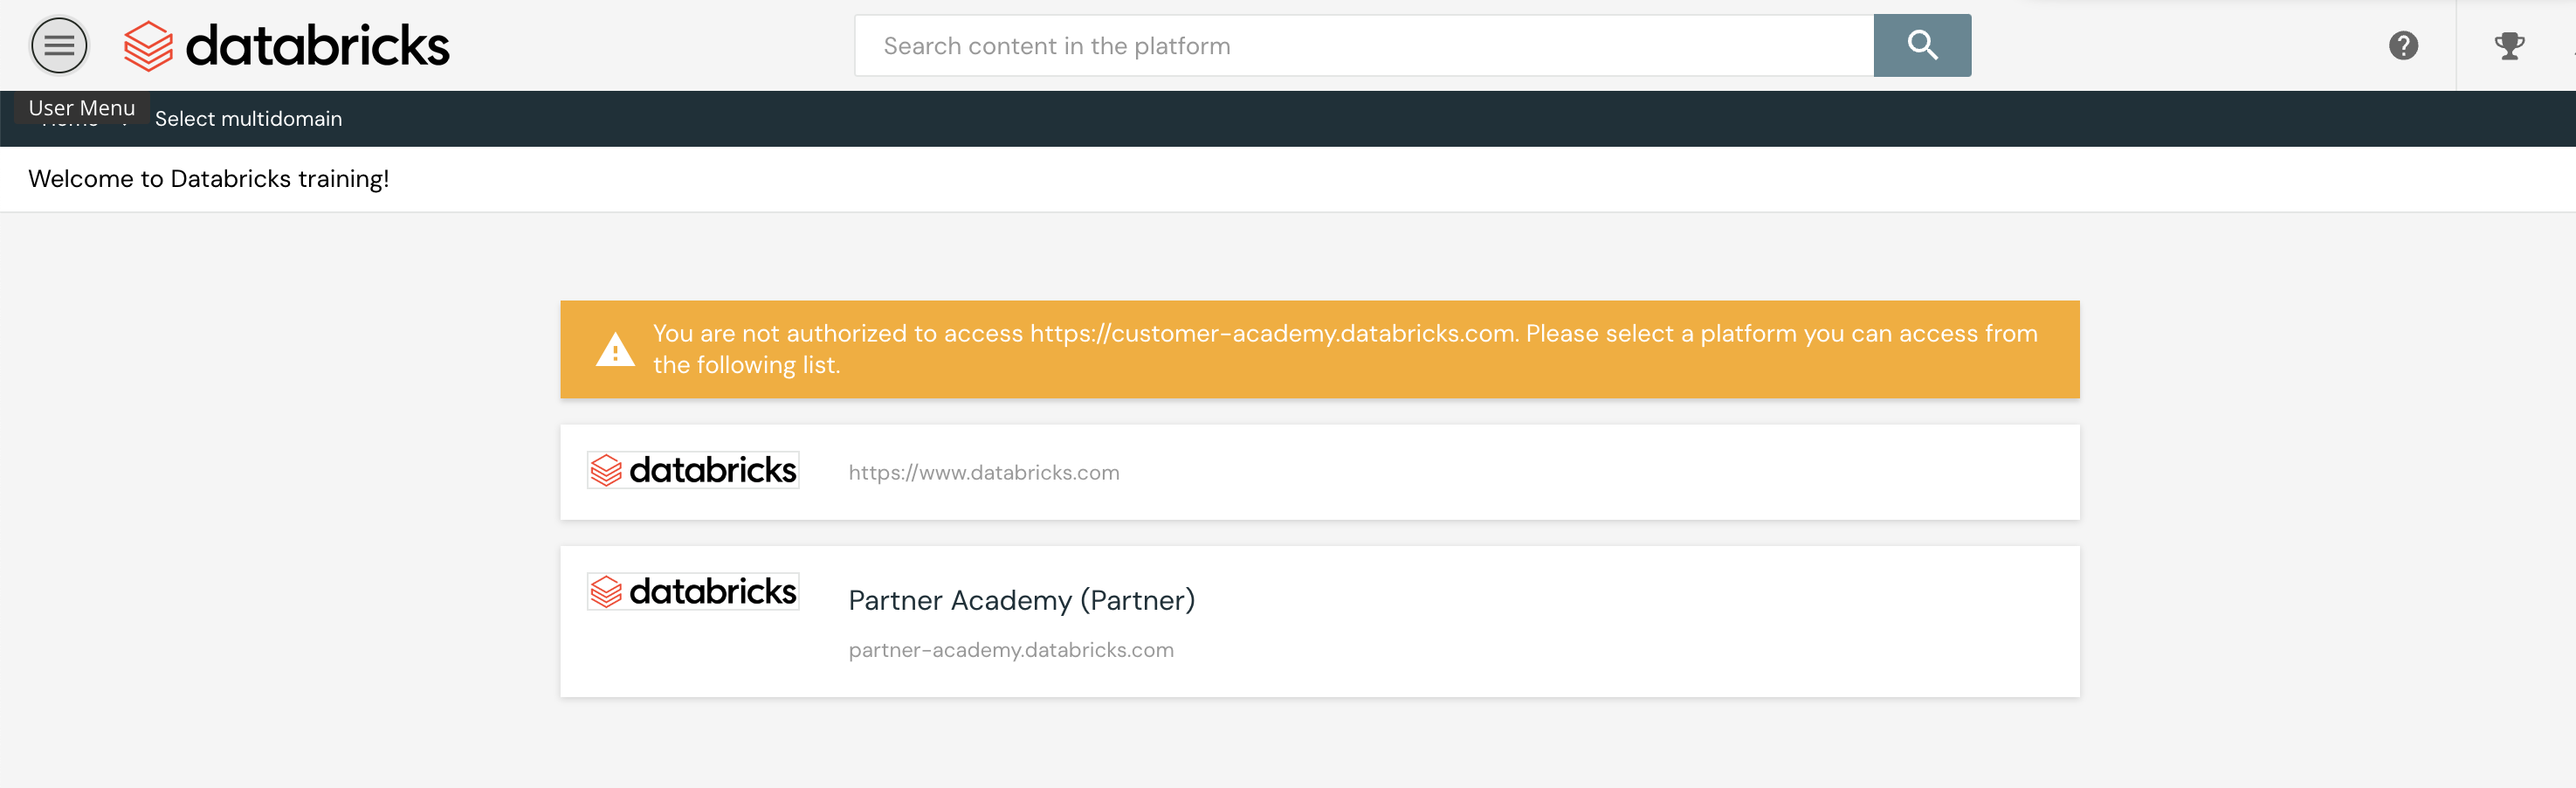
Task: Click the Databricks logo in the header
Action: tap(287, 46)
